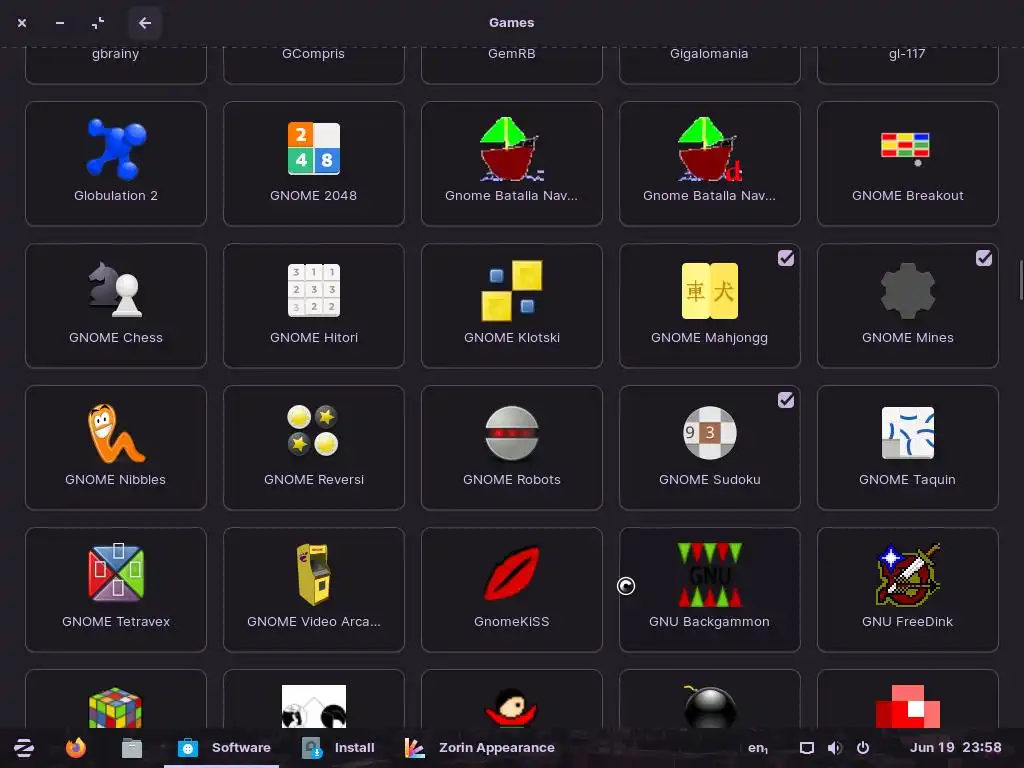The height and width of the screenshot is (768, 1024).
Task: Open the GNOME Tetravex icon
Action: tap(116, 573)
